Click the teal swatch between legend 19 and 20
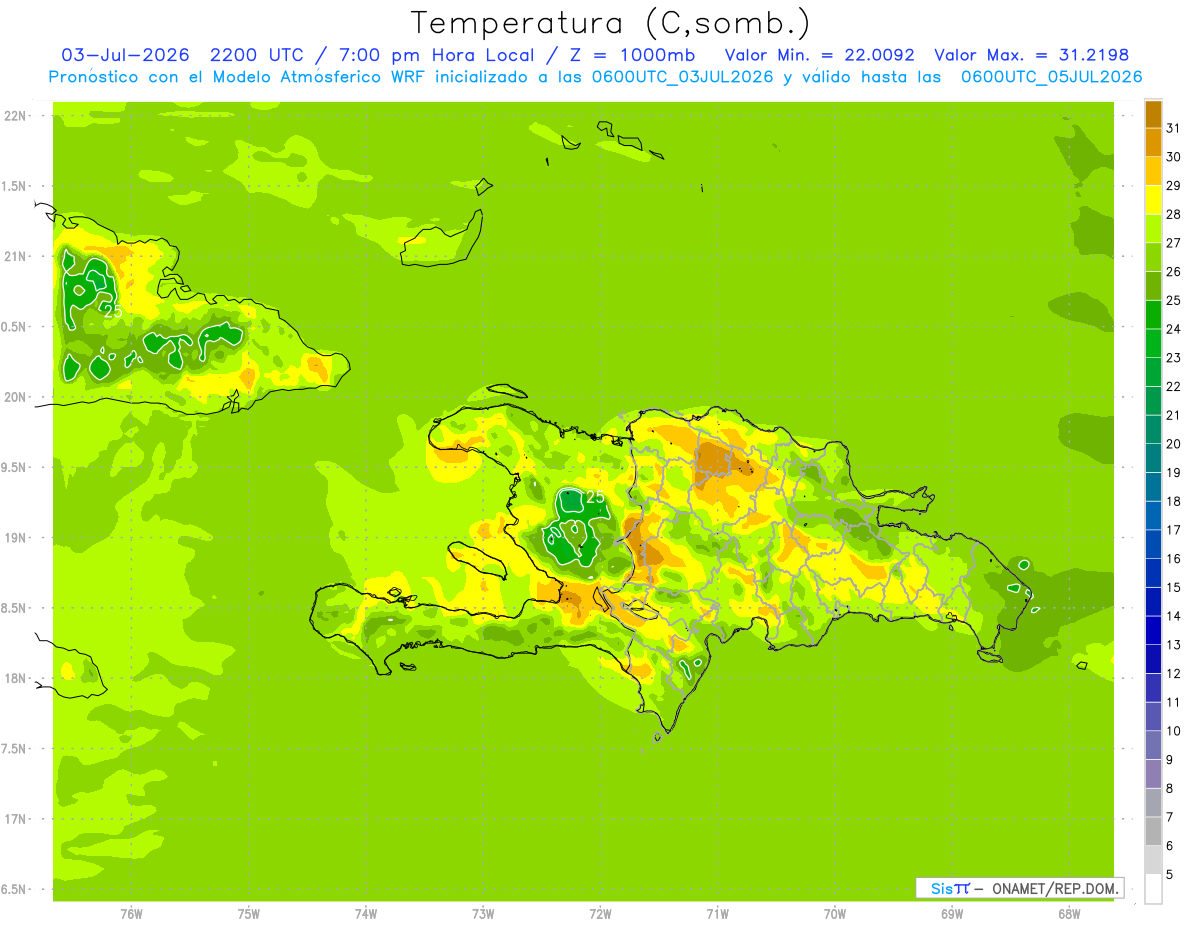This screenshot has width=1200, height=927. click(x=1153, y=458)
